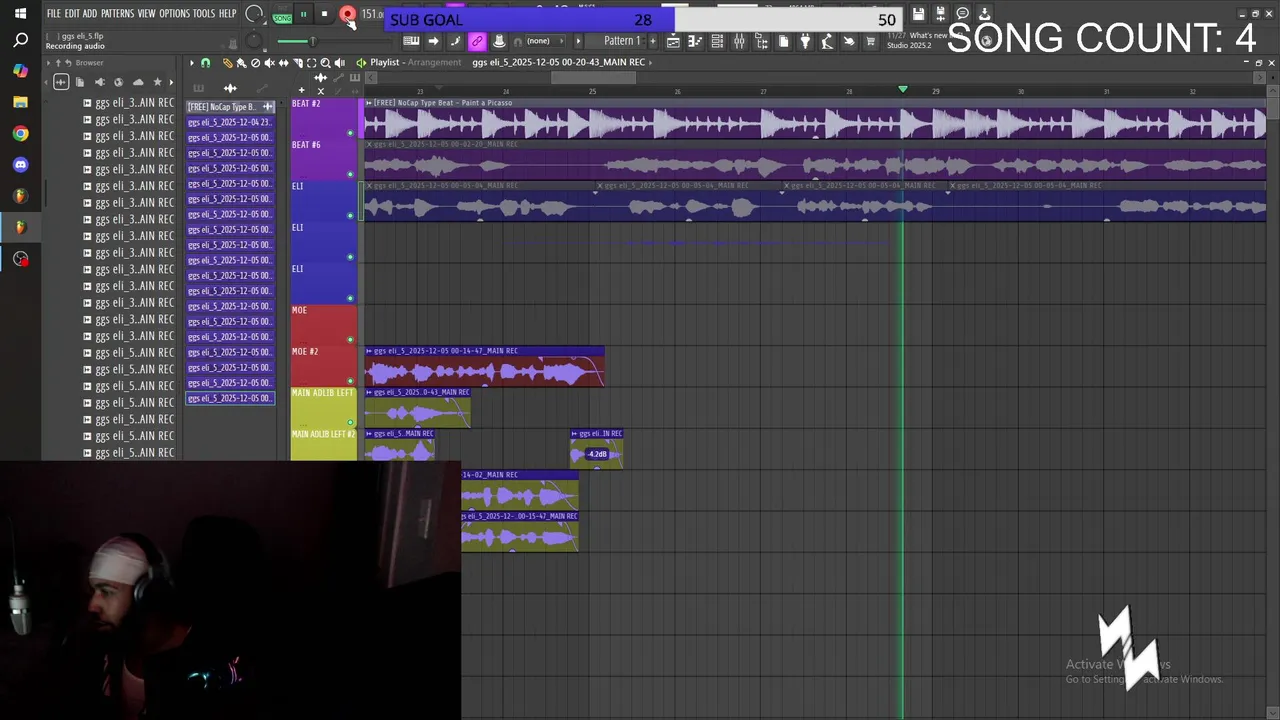Screen dimensions: 1280x720
Task: Click the master pitch knob
Action: 254,41
